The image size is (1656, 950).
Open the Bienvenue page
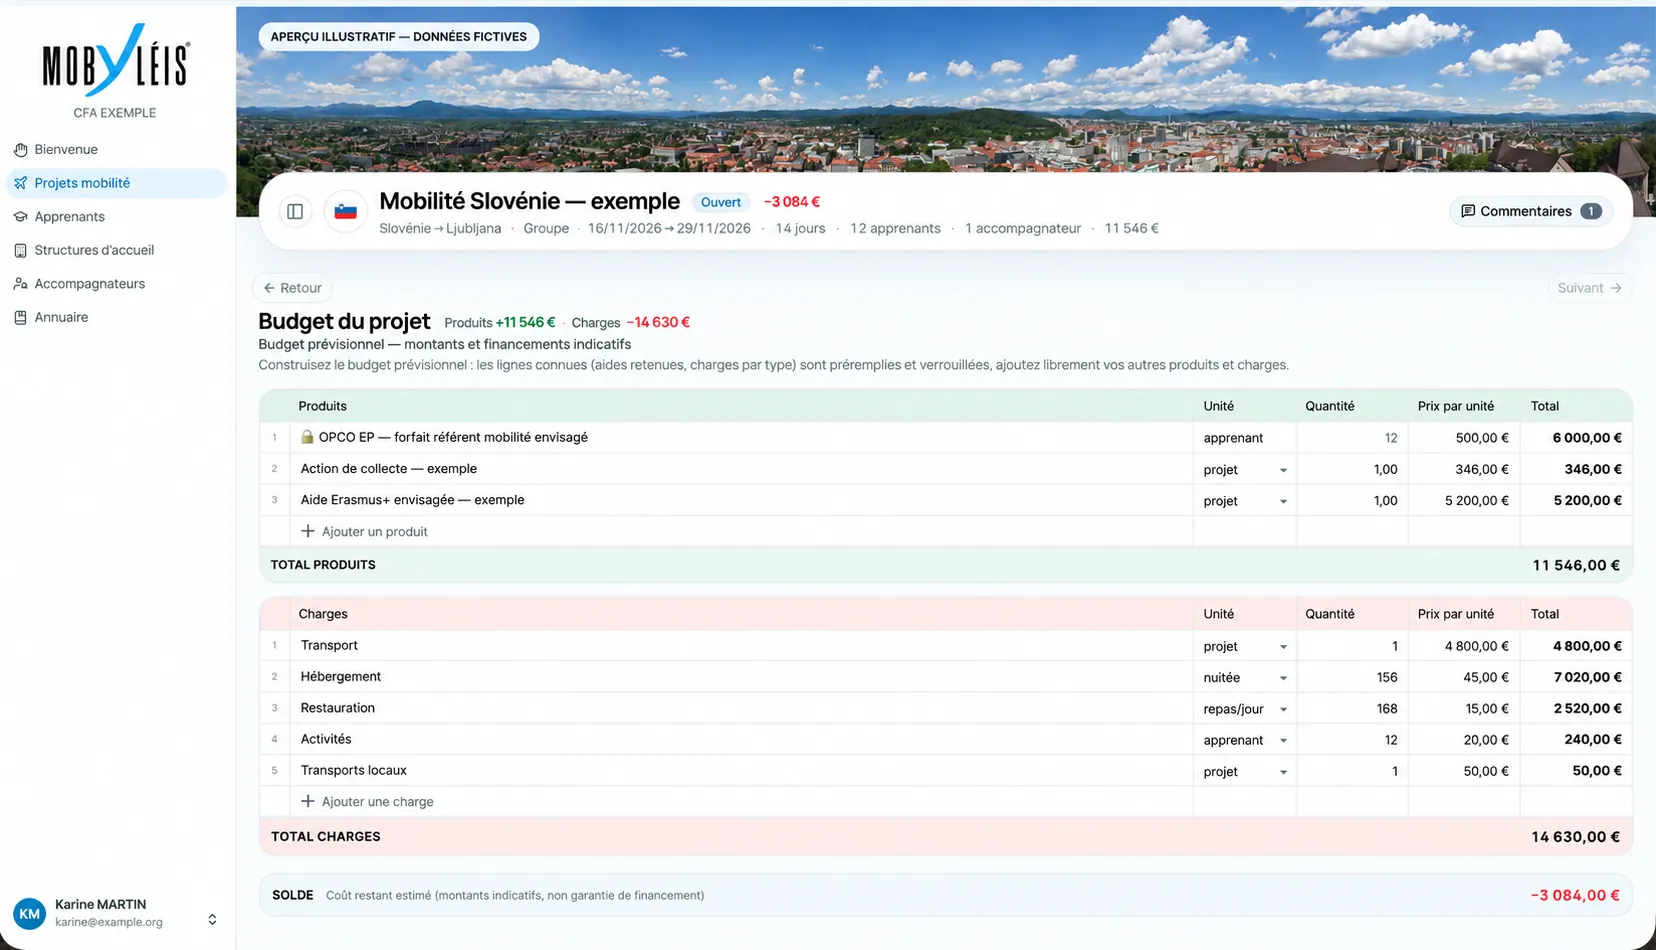(116, 149)
